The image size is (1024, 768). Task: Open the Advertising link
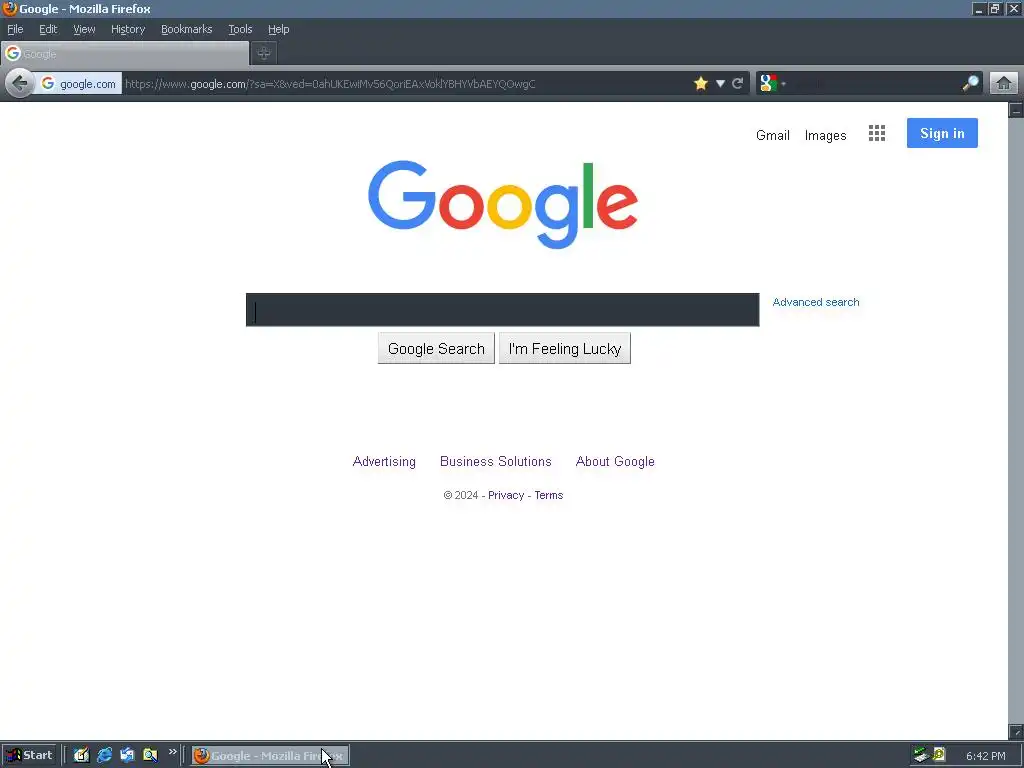384,462
